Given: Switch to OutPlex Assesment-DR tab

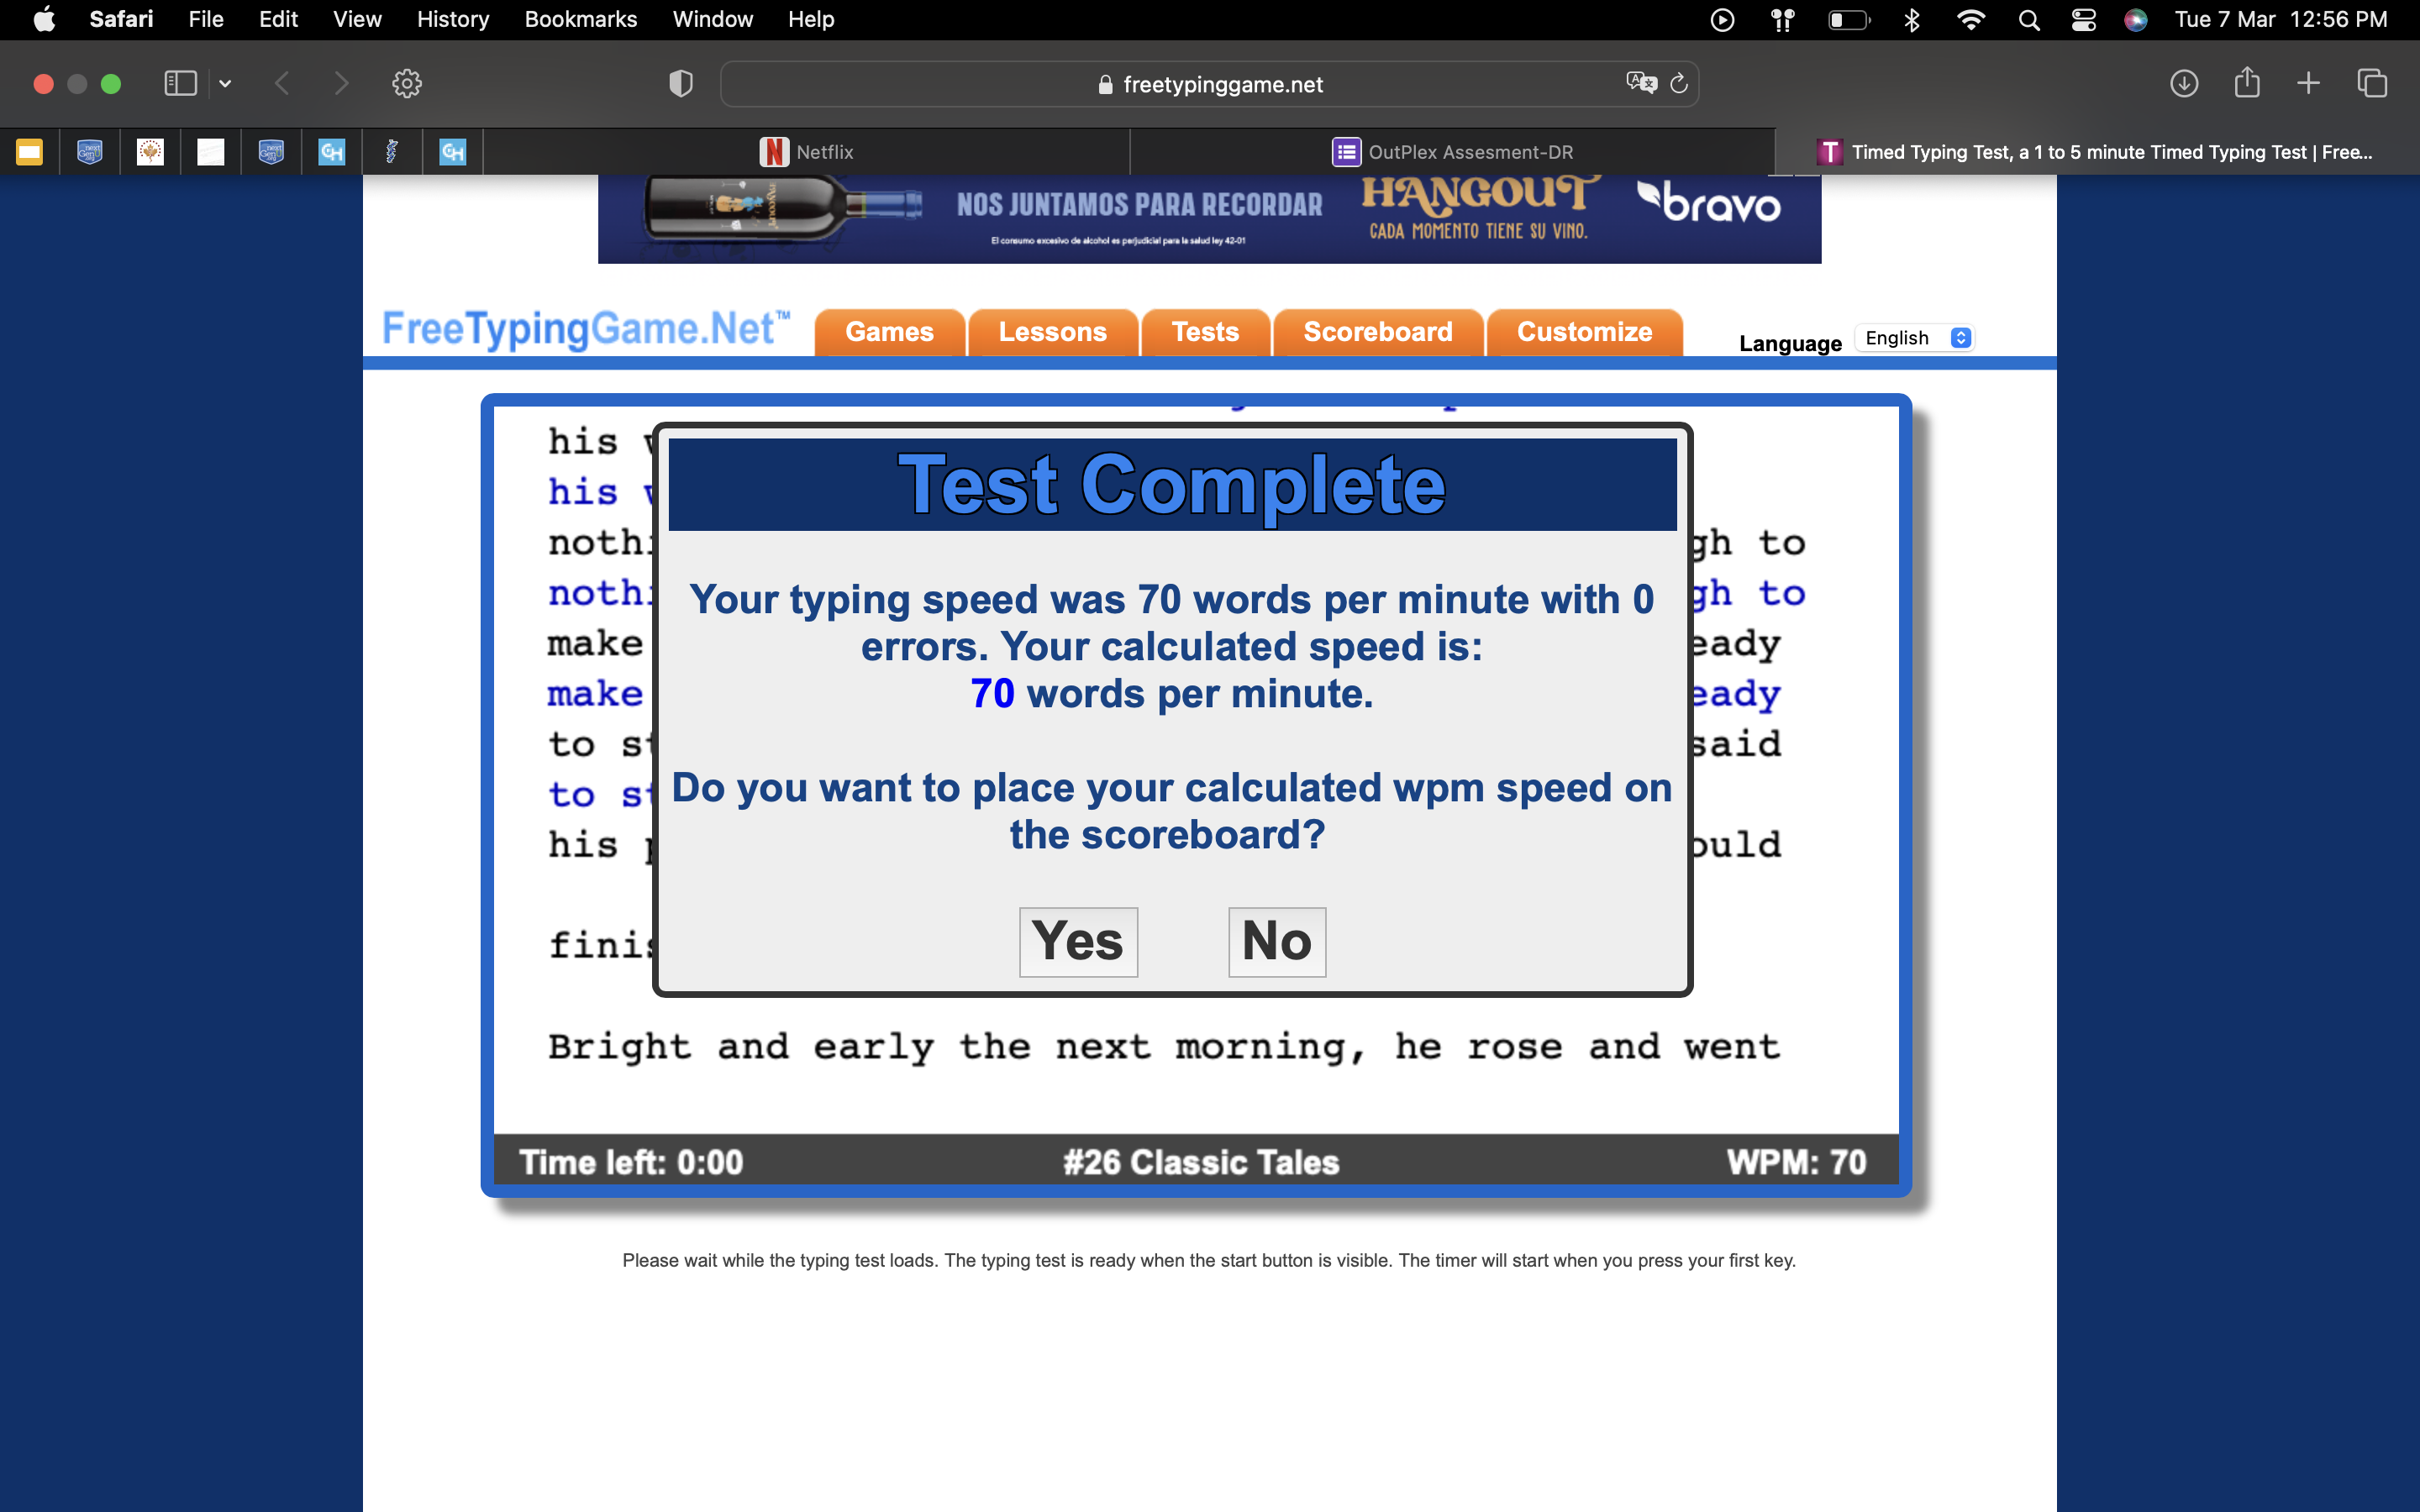Looking at the screenshot, I should click(x=1452, y=152).
